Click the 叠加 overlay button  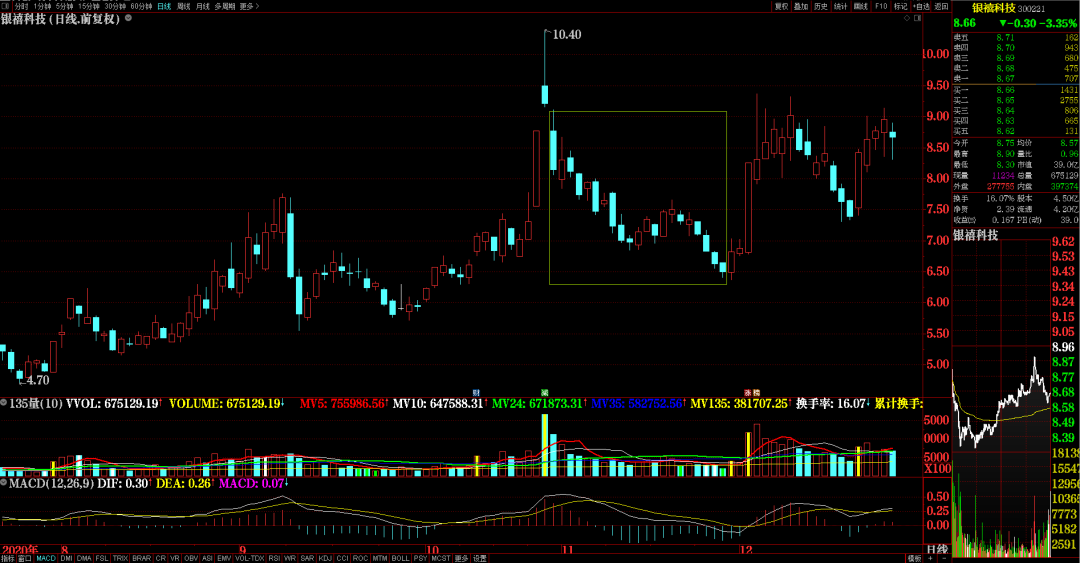click(x=801, y=6)
